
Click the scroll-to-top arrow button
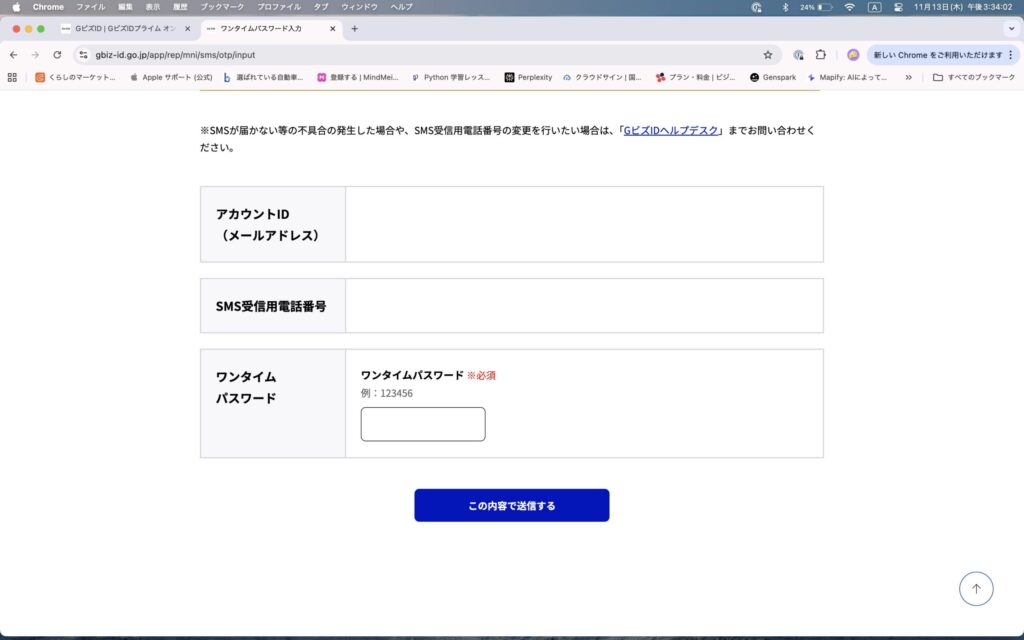[976, 589]
